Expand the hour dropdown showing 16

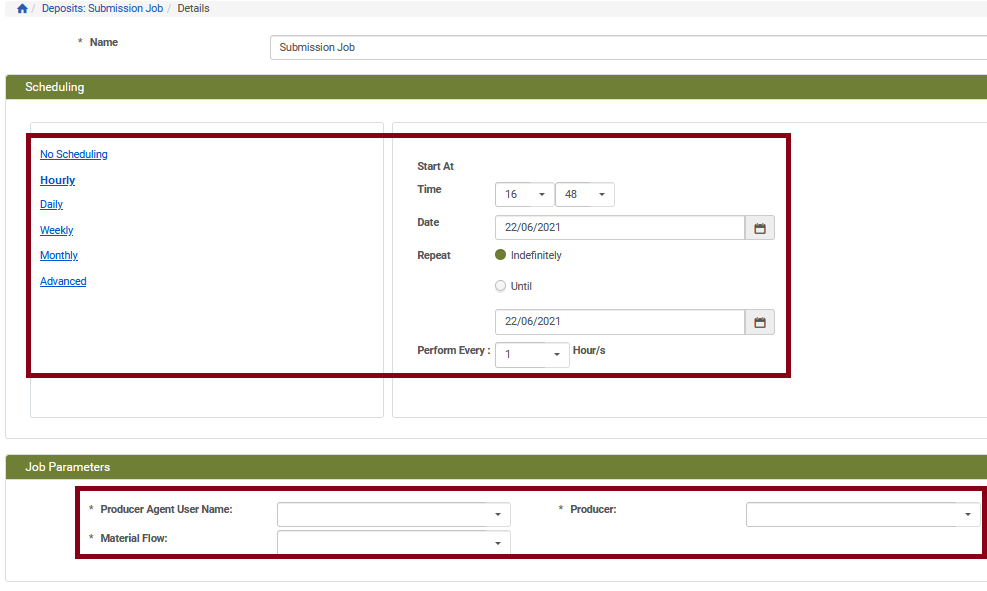(x=525, y=195)
